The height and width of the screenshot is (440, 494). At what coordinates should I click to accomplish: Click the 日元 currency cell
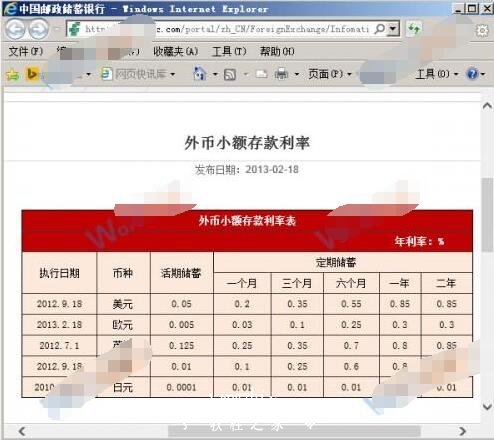123,387
